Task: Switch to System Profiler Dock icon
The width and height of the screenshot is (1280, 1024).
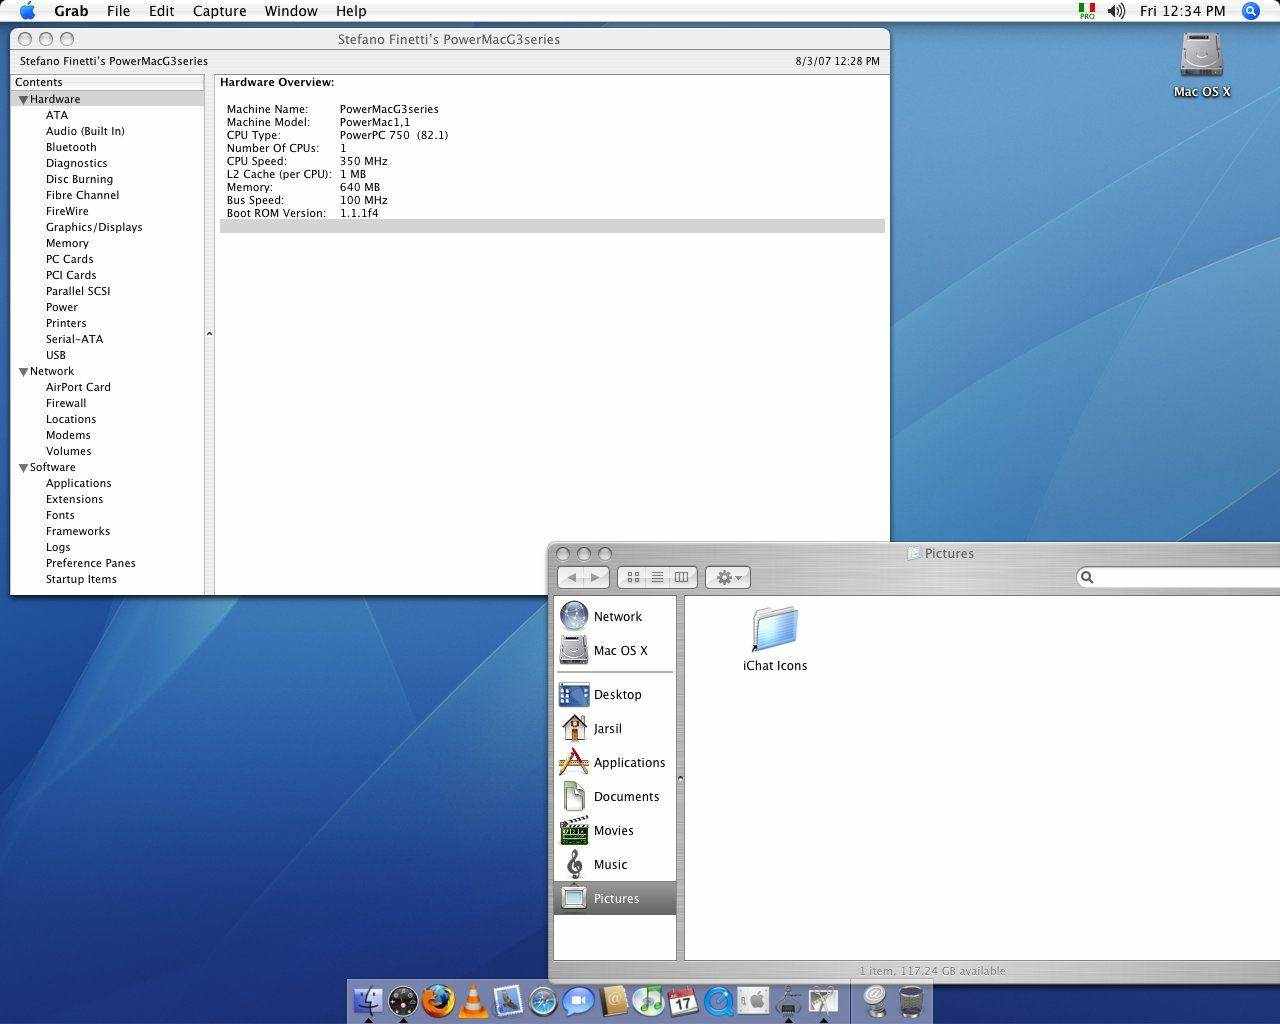Action: click(788, 1000)
